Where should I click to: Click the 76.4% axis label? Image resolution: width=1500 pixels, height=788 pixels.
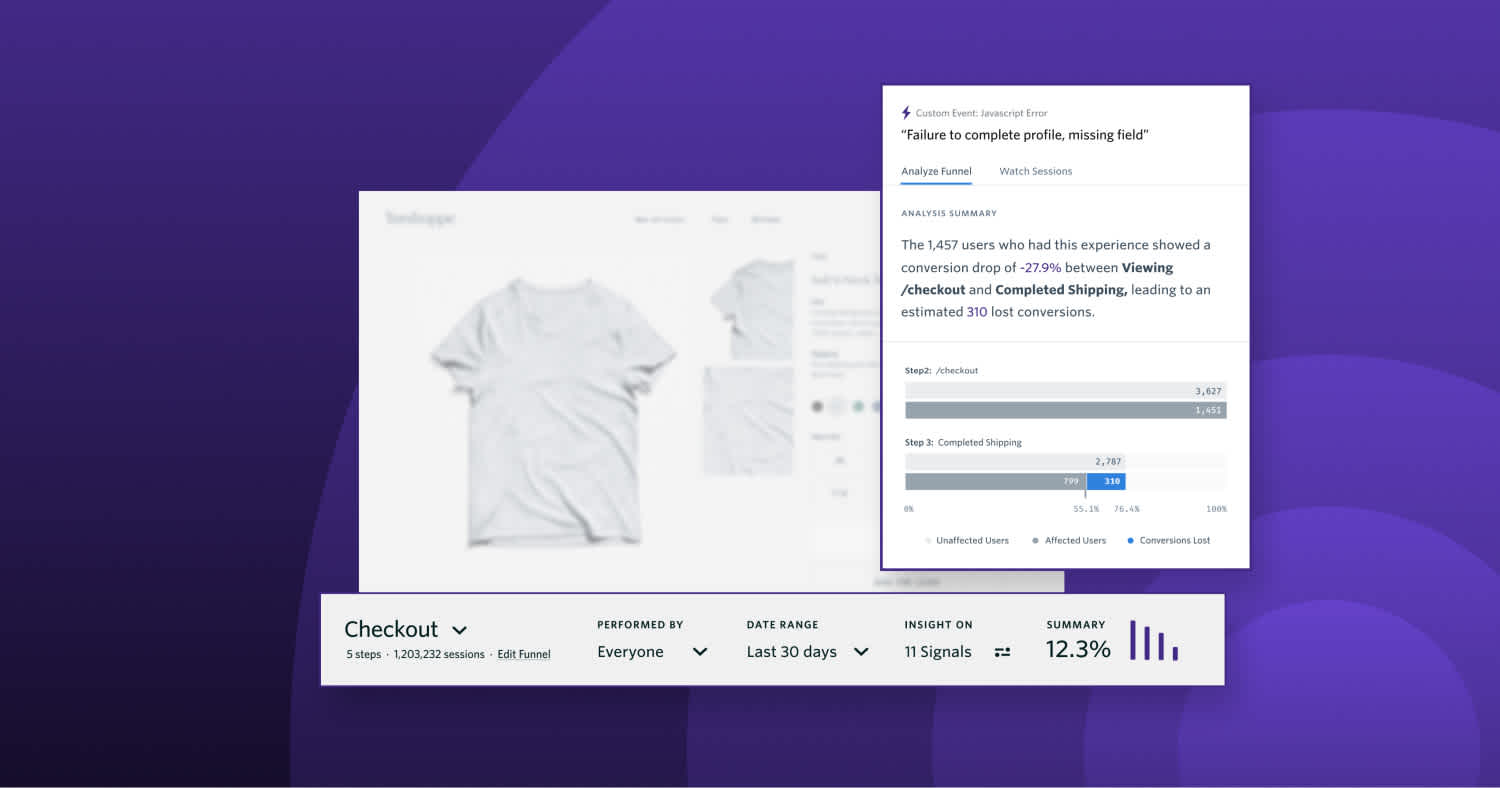[1126, 509]
